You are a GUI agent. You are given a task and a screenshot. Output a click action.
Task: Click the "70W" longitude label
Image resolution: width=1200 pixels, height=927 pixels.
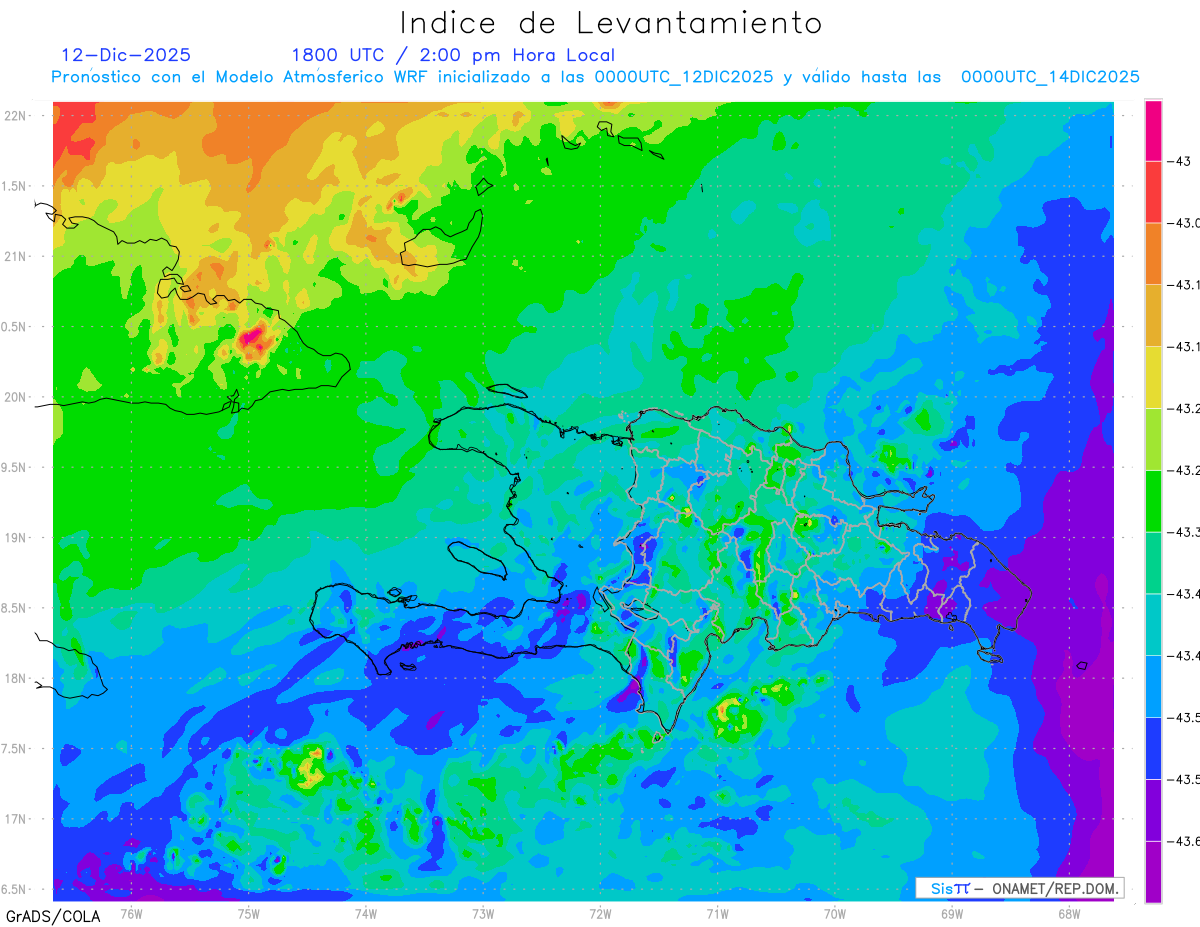click(x=835, y=913)
